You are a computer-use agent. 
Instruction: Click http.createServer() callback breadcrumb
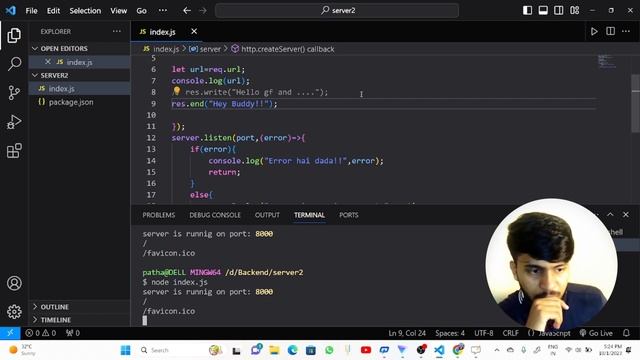point(283,49)
